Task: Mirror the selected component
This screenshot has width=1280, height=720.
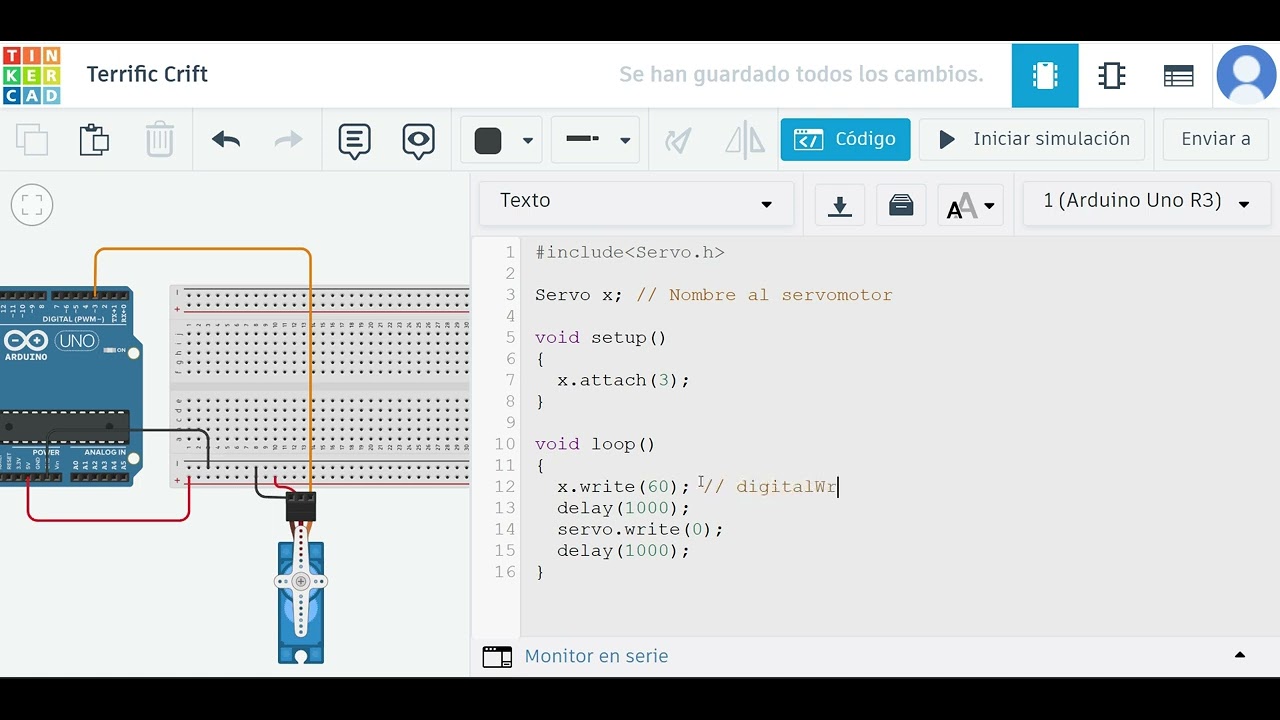Action: click(x=744, y=140)
